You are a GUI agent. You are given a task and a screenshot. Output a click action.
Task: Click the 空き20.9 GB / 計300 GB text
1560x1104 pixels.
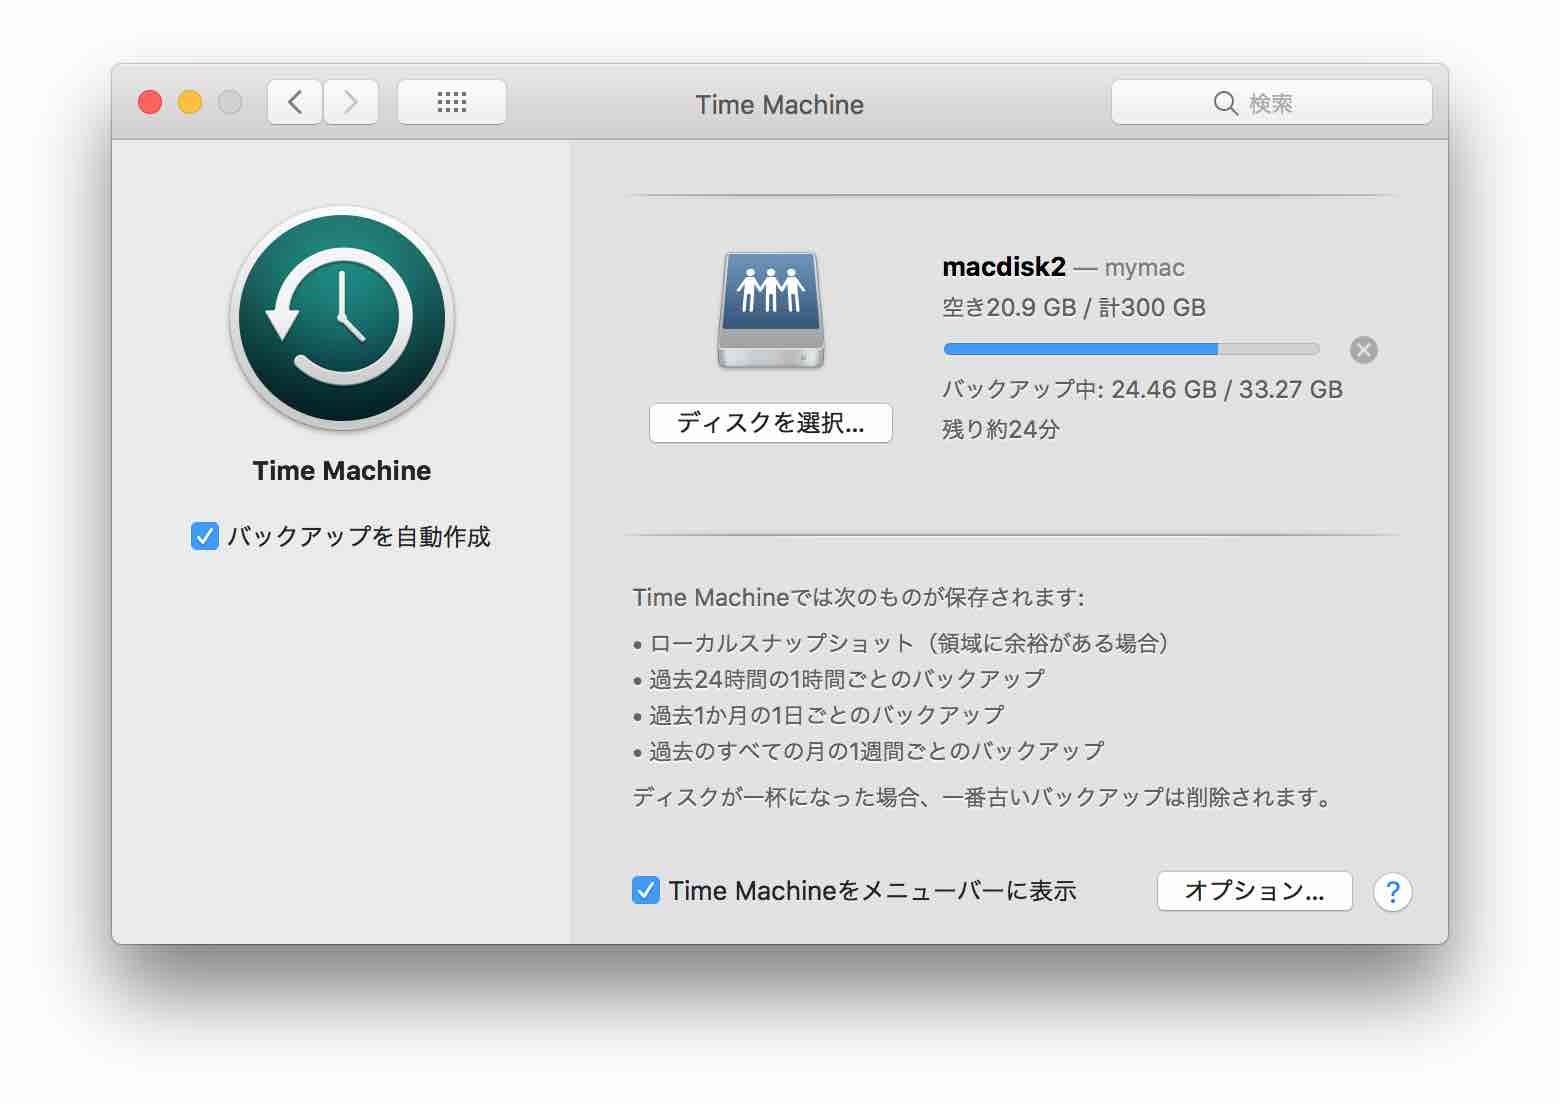(1074, 308)
